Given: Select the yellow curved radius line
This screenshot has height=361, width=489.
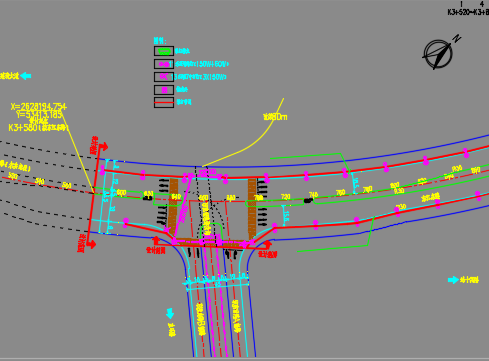Looking at the screenshot, I should tap(243, 133).
